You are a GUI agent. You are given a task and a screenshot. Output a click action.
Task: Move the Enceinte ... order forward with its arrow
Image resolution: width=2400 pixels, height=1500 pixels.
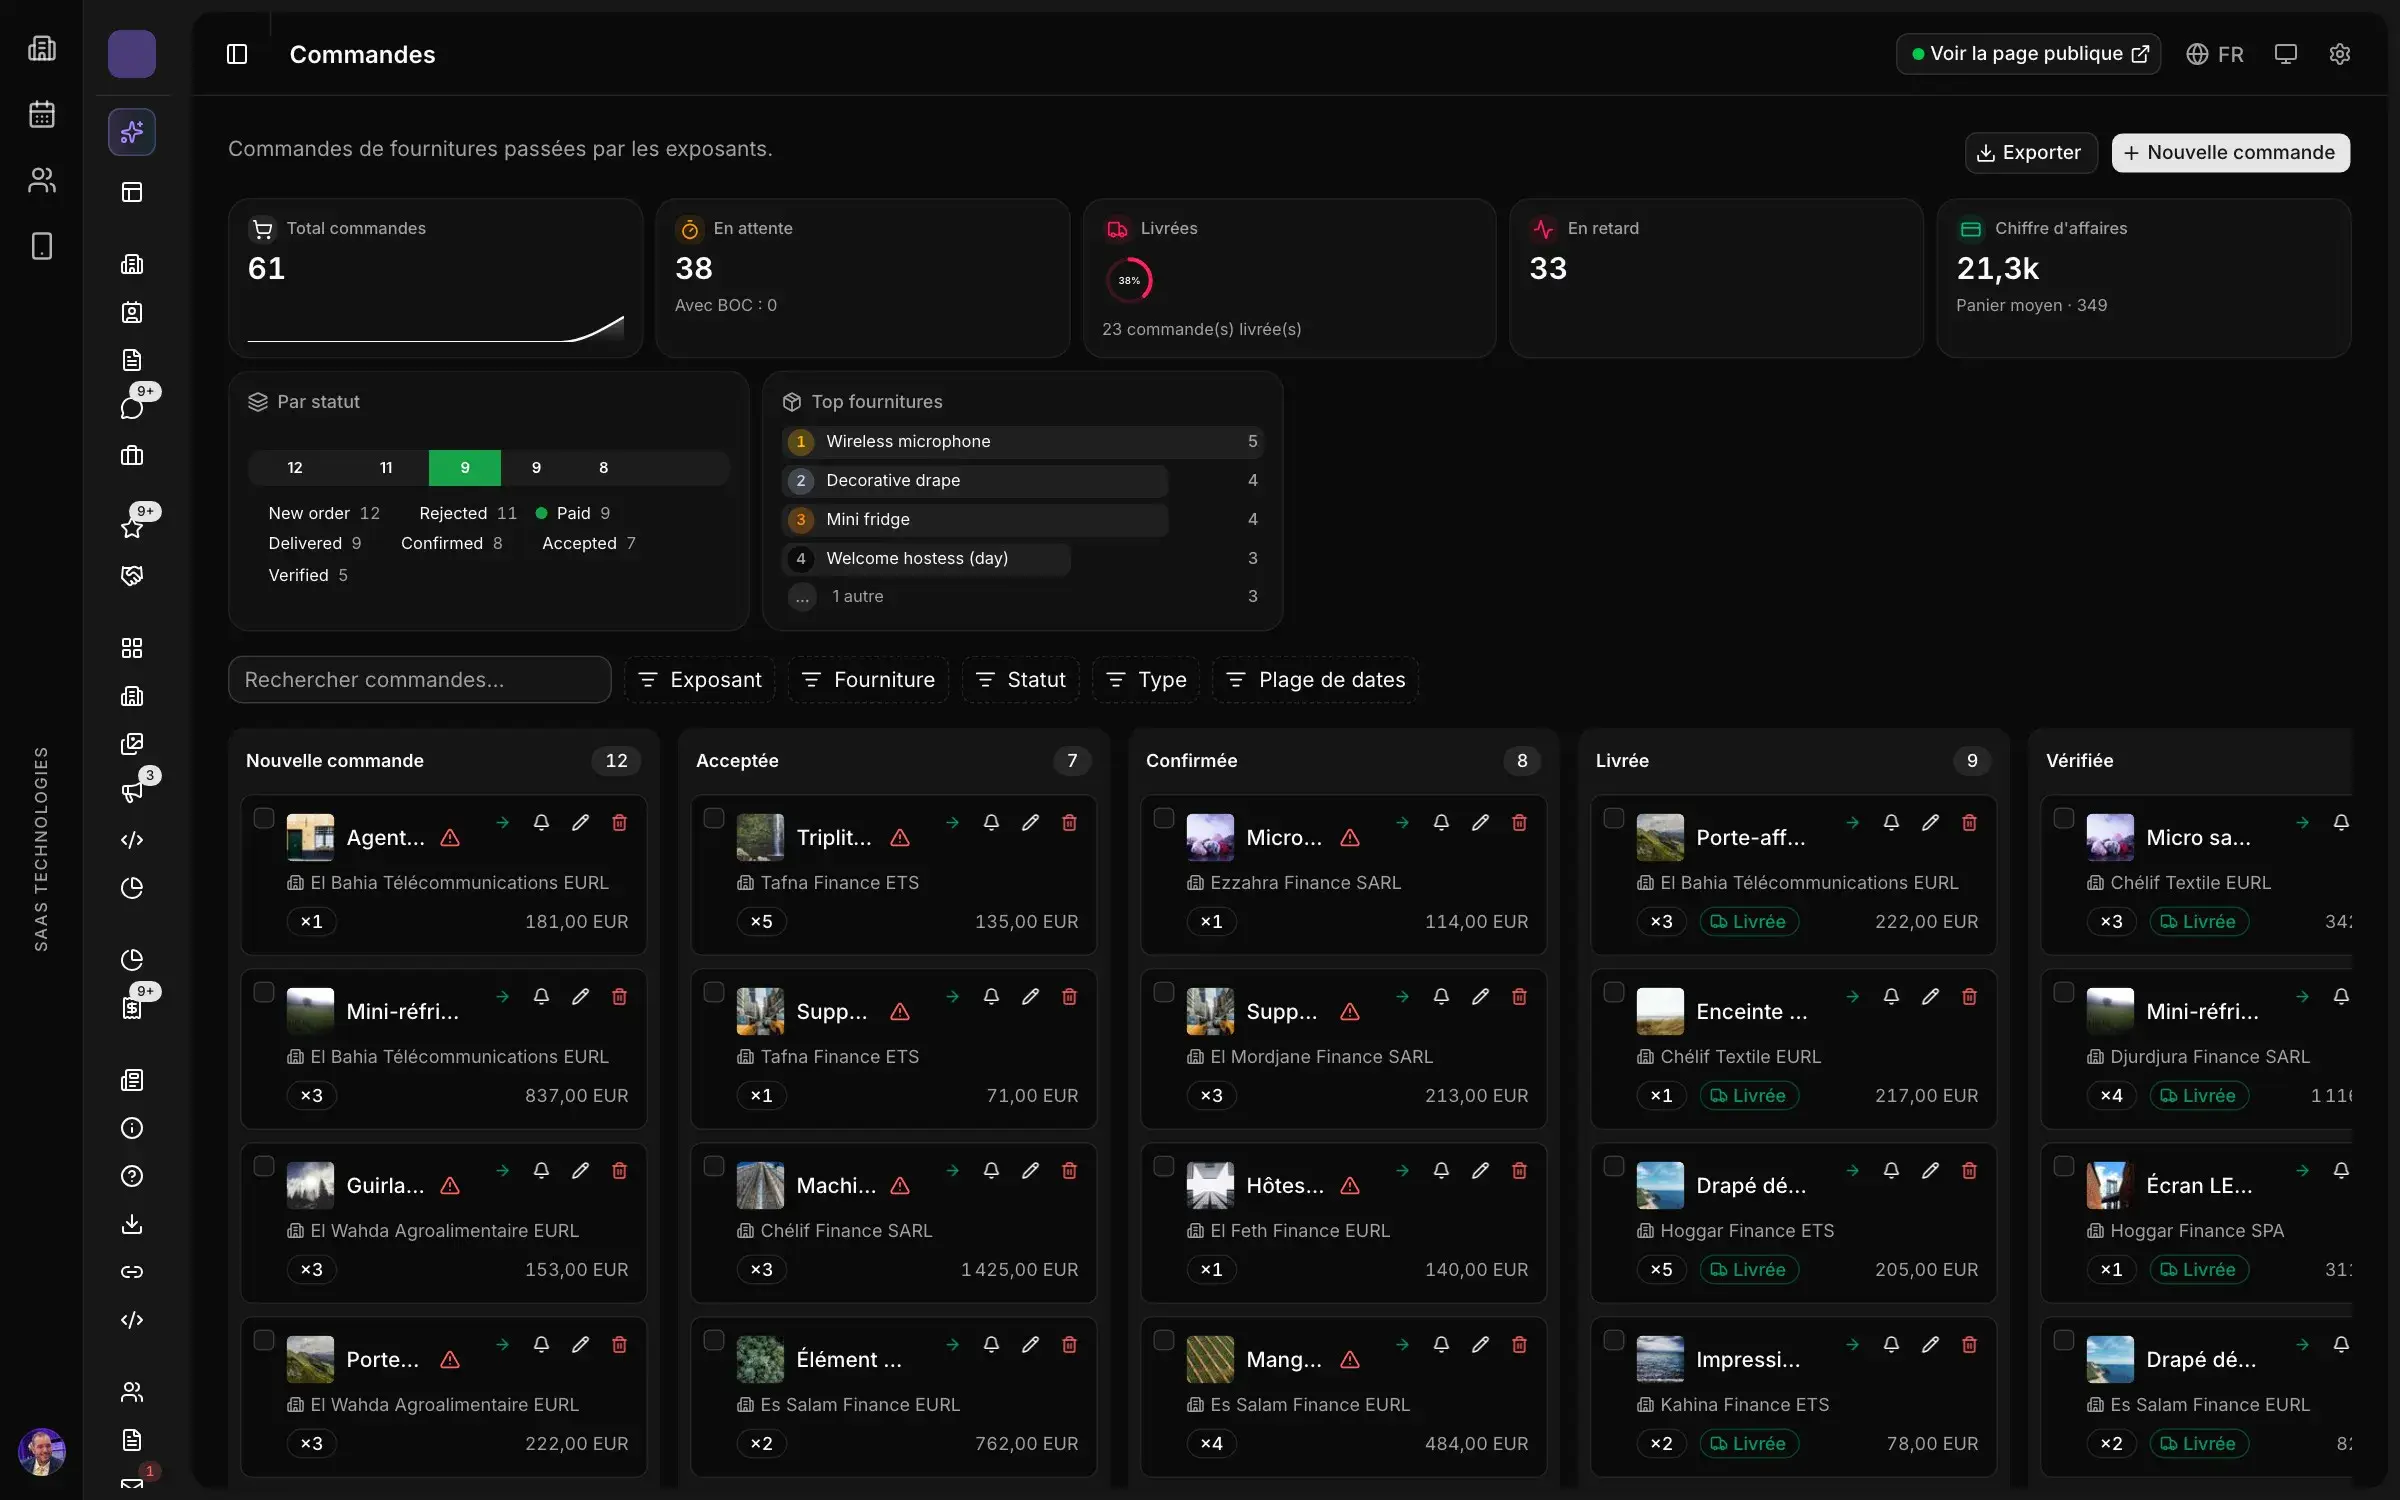(1852, 996)
